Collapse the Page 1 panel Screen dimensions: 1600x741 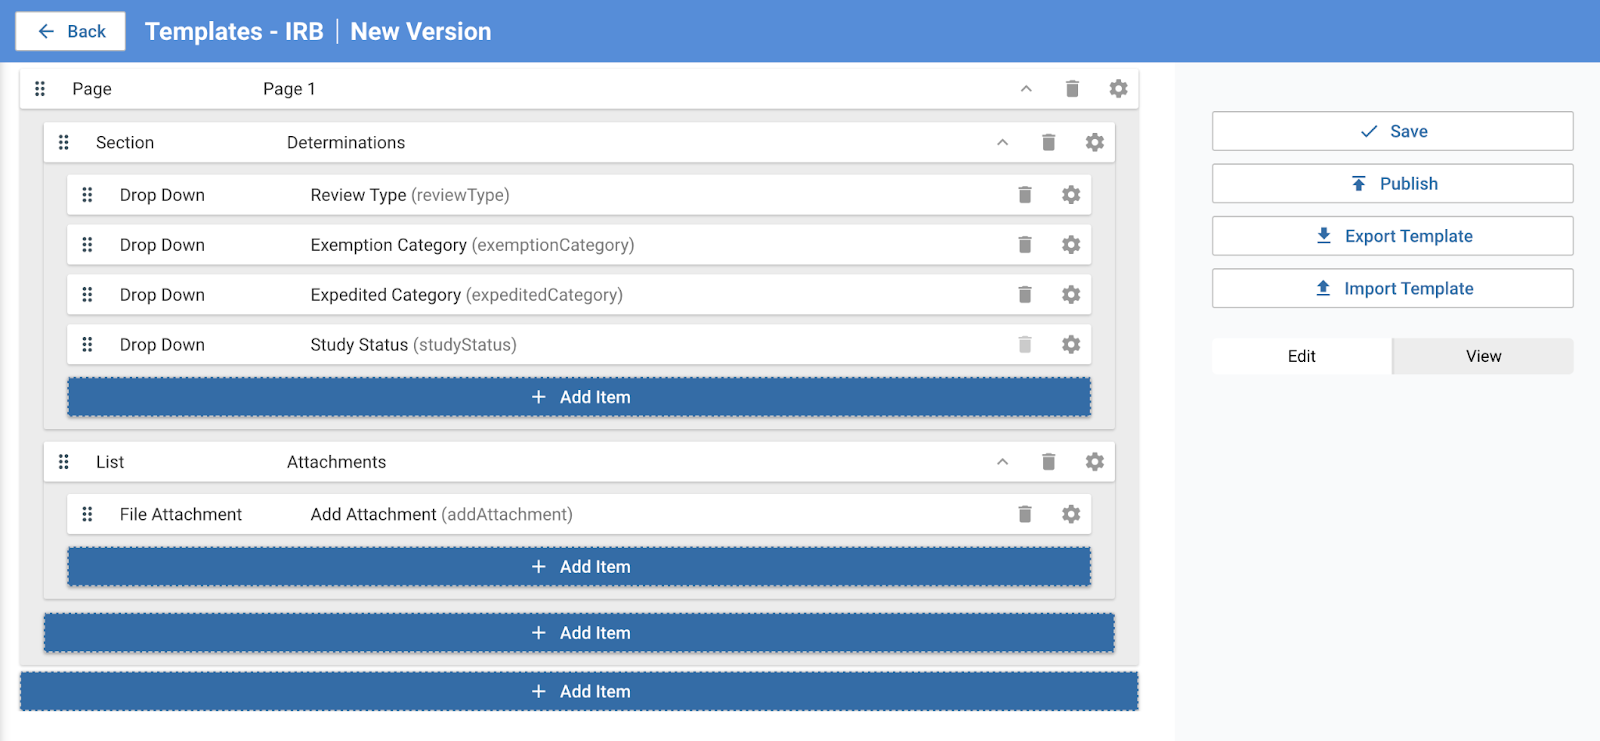[1026, 89]
